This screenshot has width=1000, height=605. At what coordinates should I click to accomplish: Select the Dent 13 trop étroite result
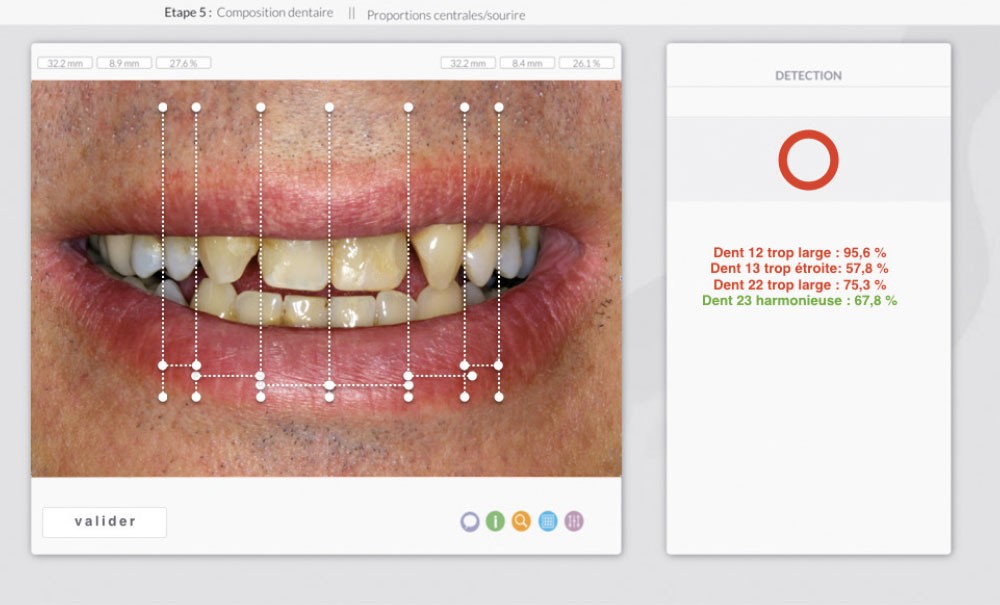[799, 269]
